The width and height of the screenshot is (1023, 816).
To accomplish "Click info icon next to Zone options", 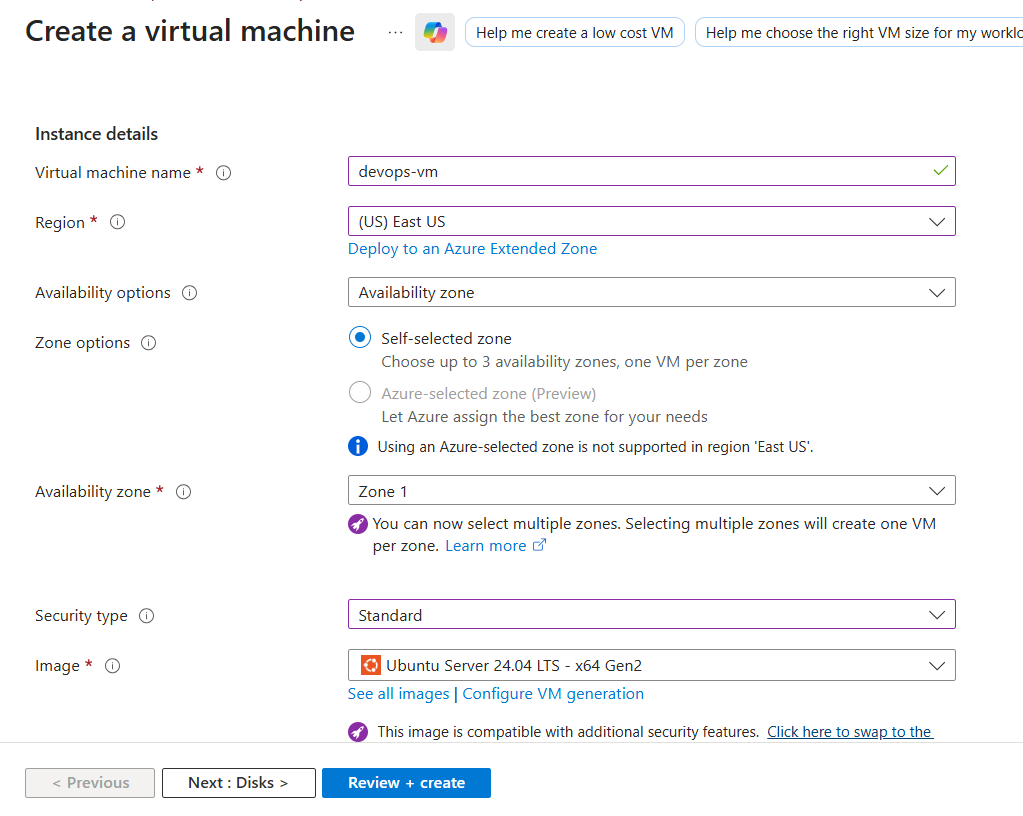I will pos(149,343).
